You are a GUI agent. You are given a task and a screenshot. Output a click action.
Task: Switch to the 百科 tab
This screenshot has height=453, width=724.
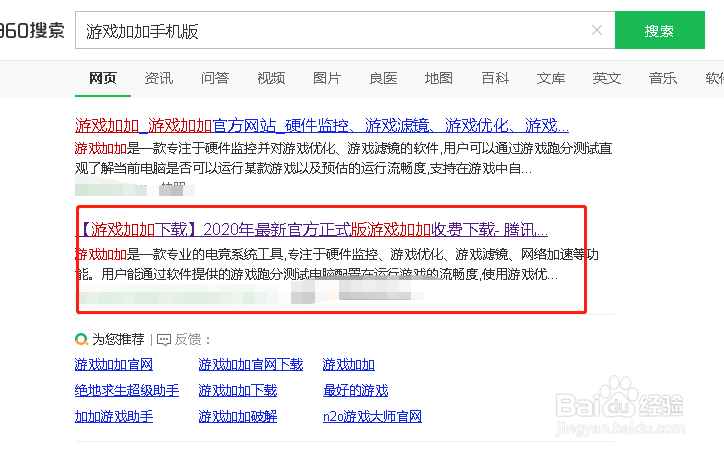[x=495, y=78]
